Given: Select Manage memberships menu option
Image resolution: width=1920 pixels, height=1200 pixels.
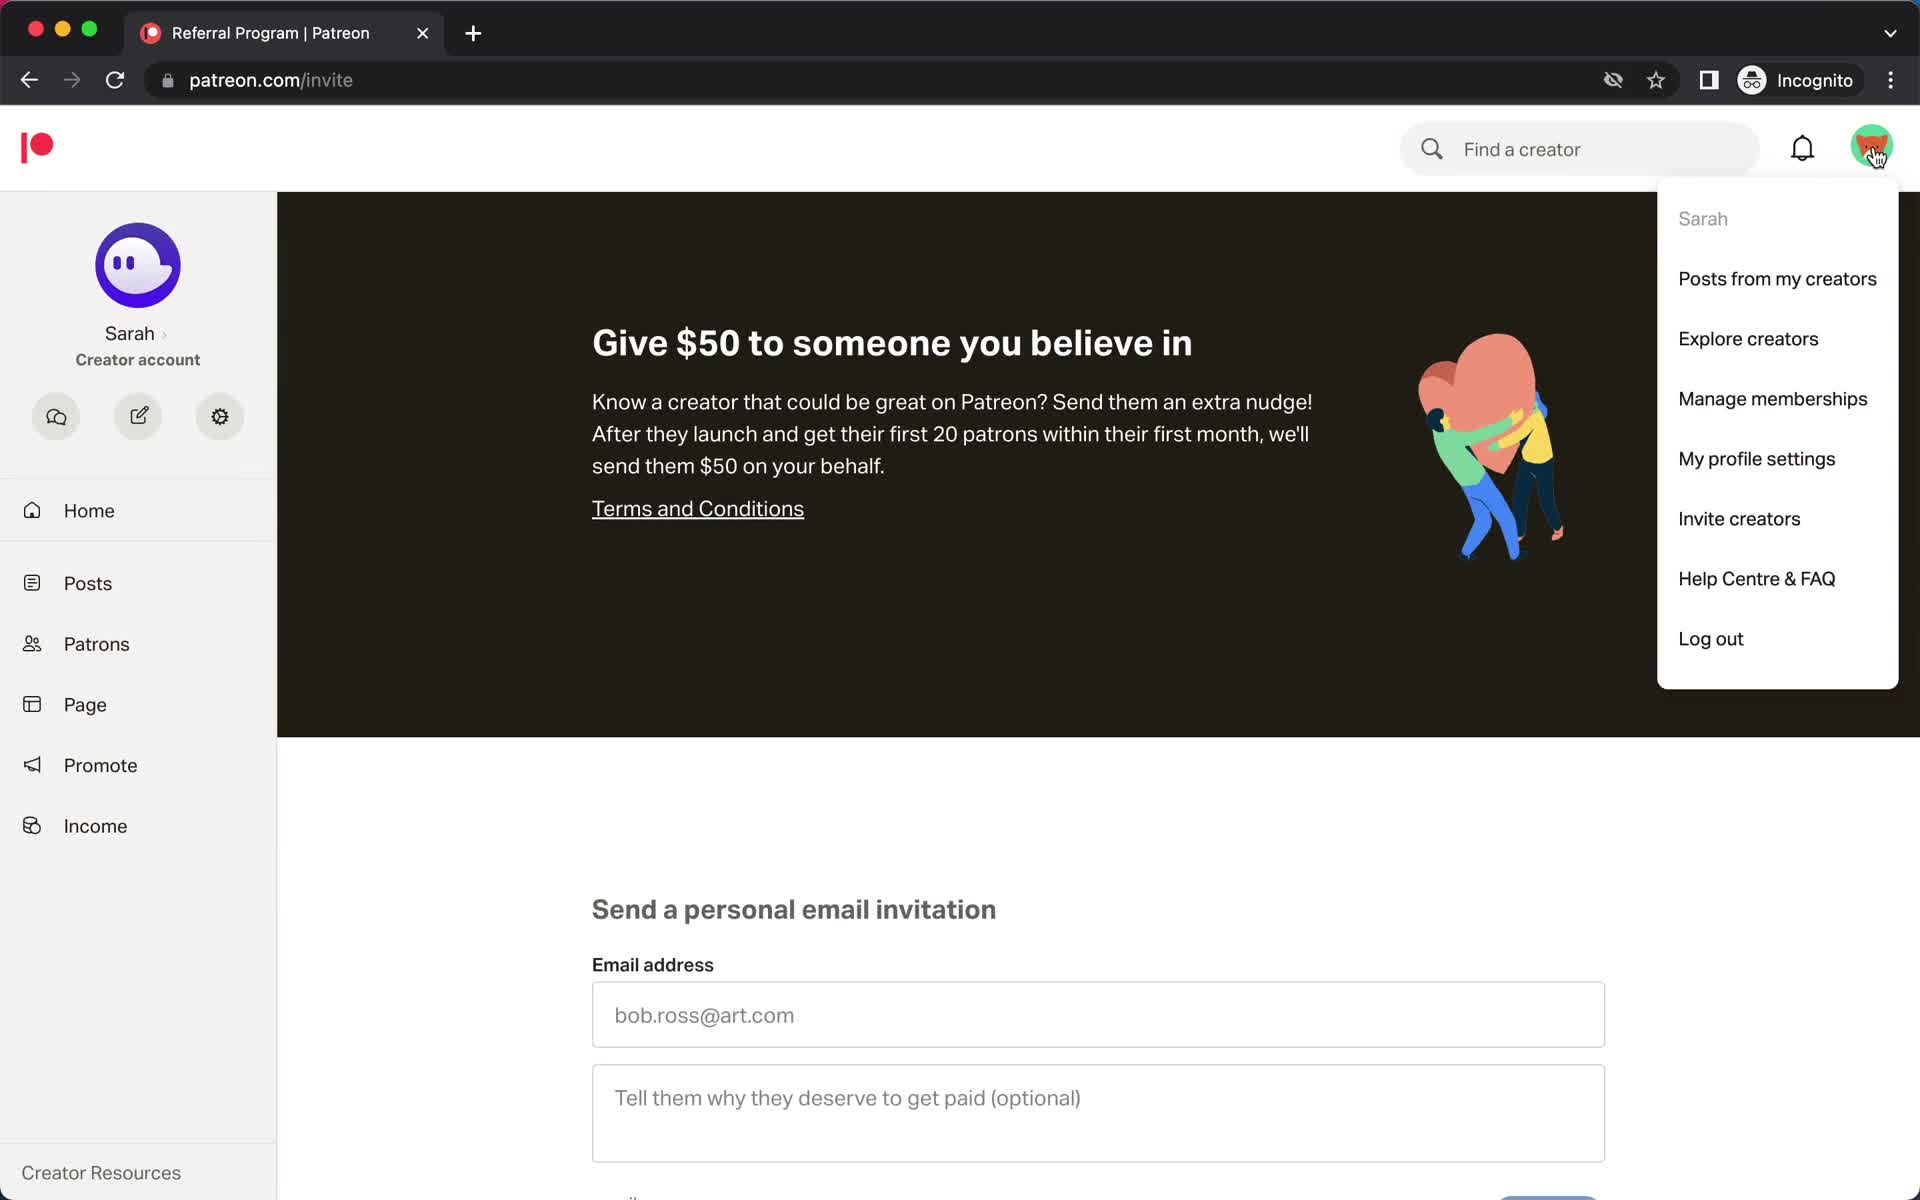Looking at the screenshot, I should pyautogui.click(x=1773, y=398).
